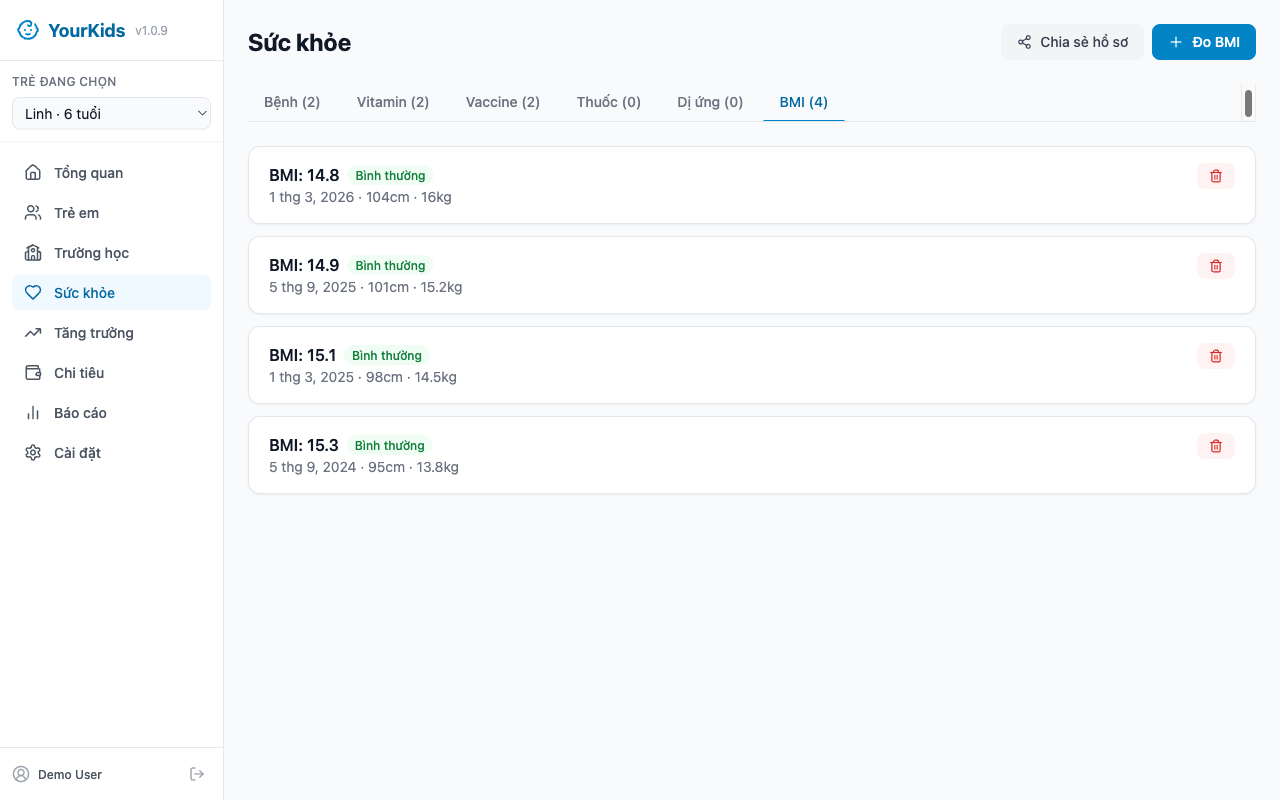1280x800 pixels.
Task: Click the text 5 thg 9, 2024 · 95cm · 13.8kg
Action: tap(364, 467)
